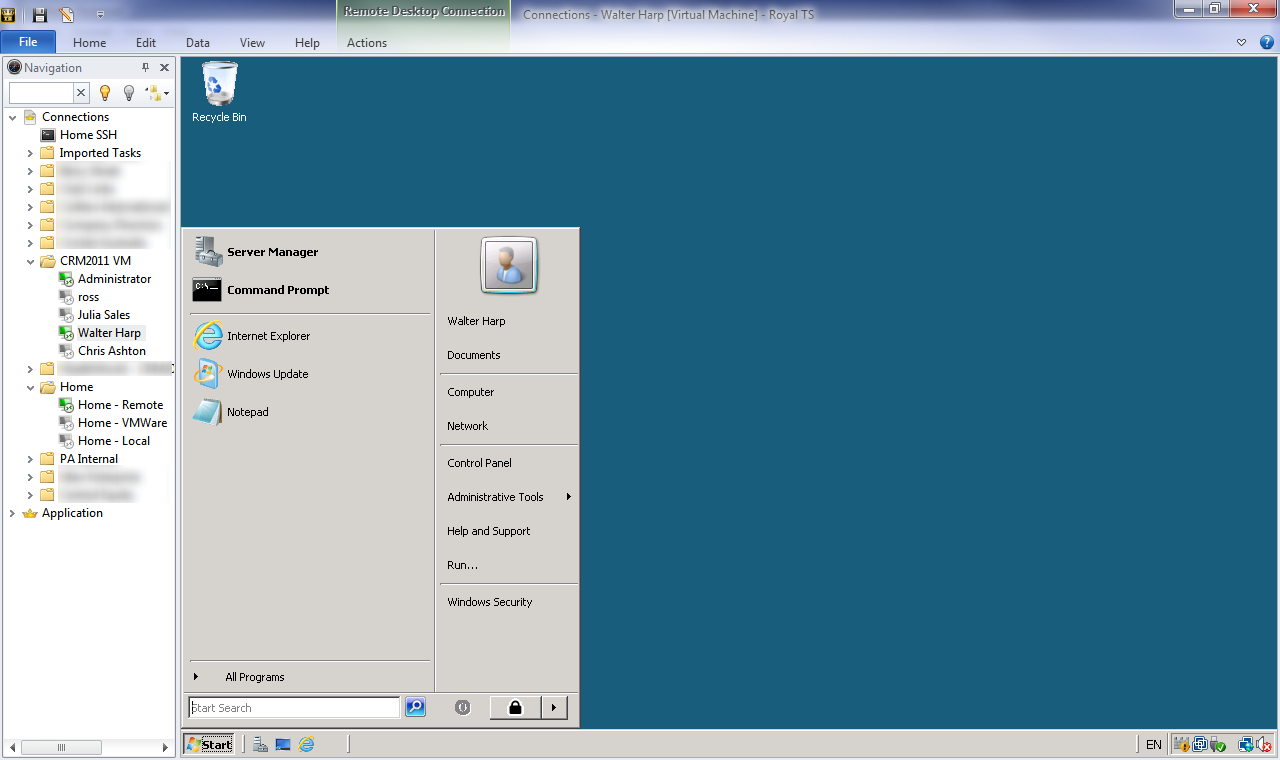Open the File menu tab
This screenshot has height=760, width=1280.
[x=28, y=42]
